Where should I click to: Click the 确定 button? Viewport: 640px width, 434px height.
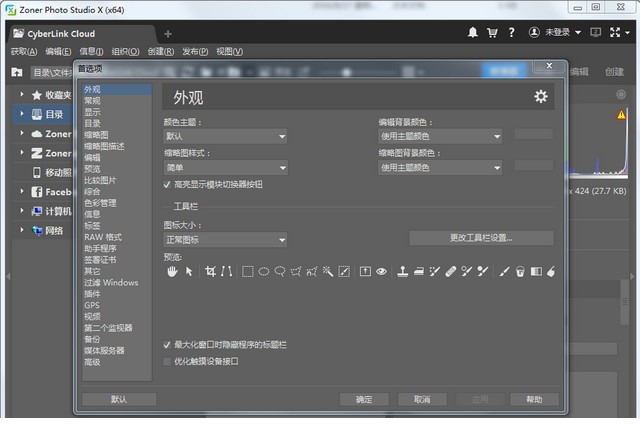[364, 399]
